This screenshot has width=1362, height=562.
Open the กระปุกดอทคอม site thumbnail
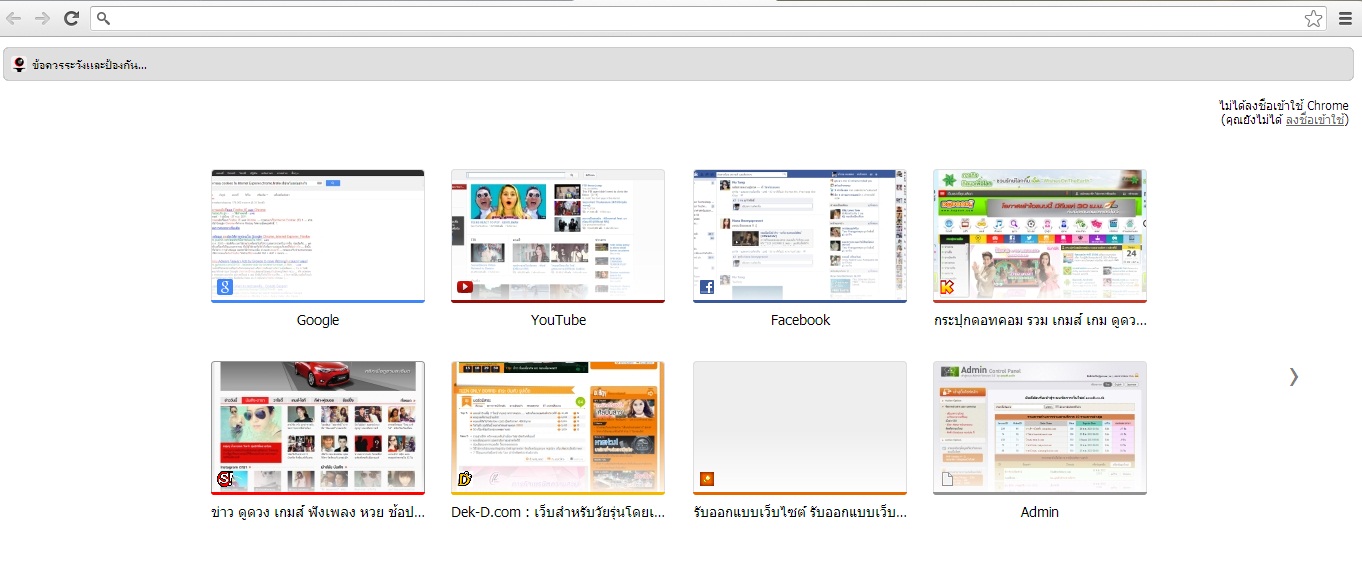pyautogui.click(x=1040, y=236)
